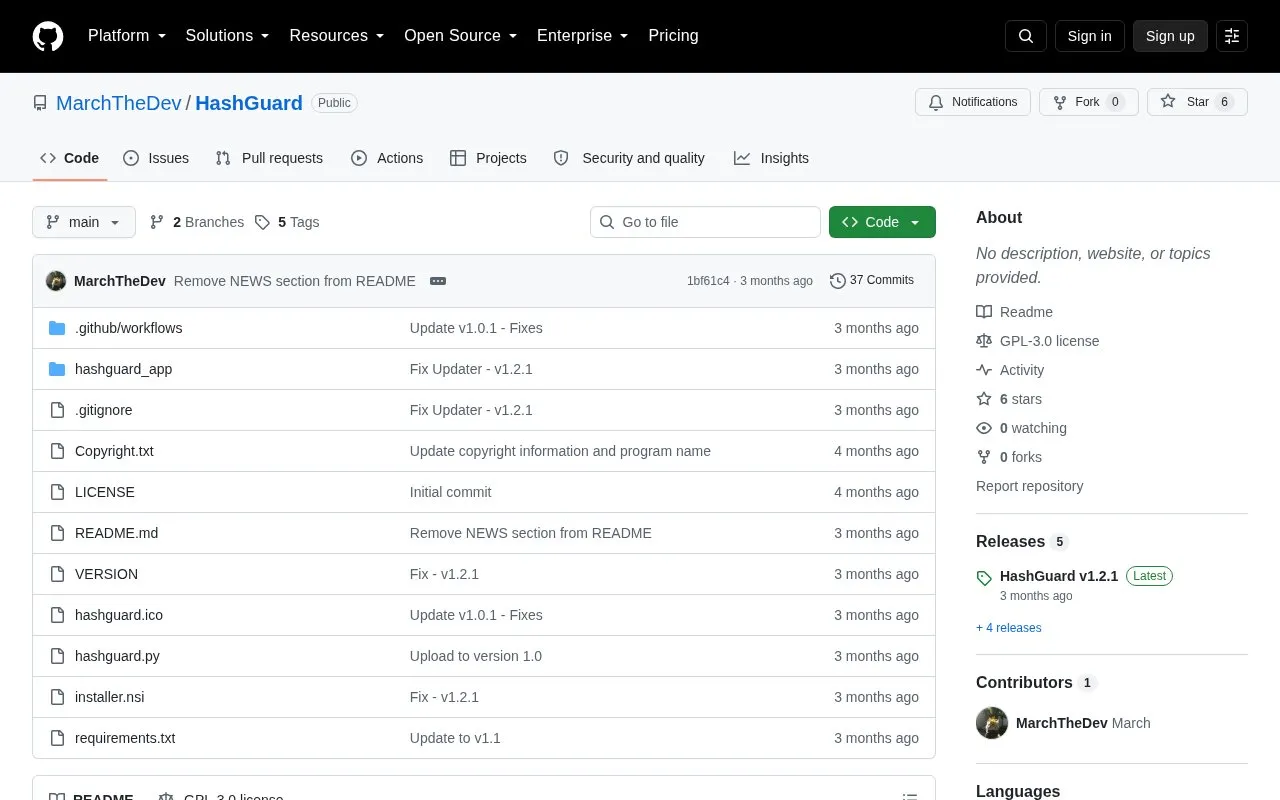
Task: Expand the Resources menu
Action: point(337,36)
